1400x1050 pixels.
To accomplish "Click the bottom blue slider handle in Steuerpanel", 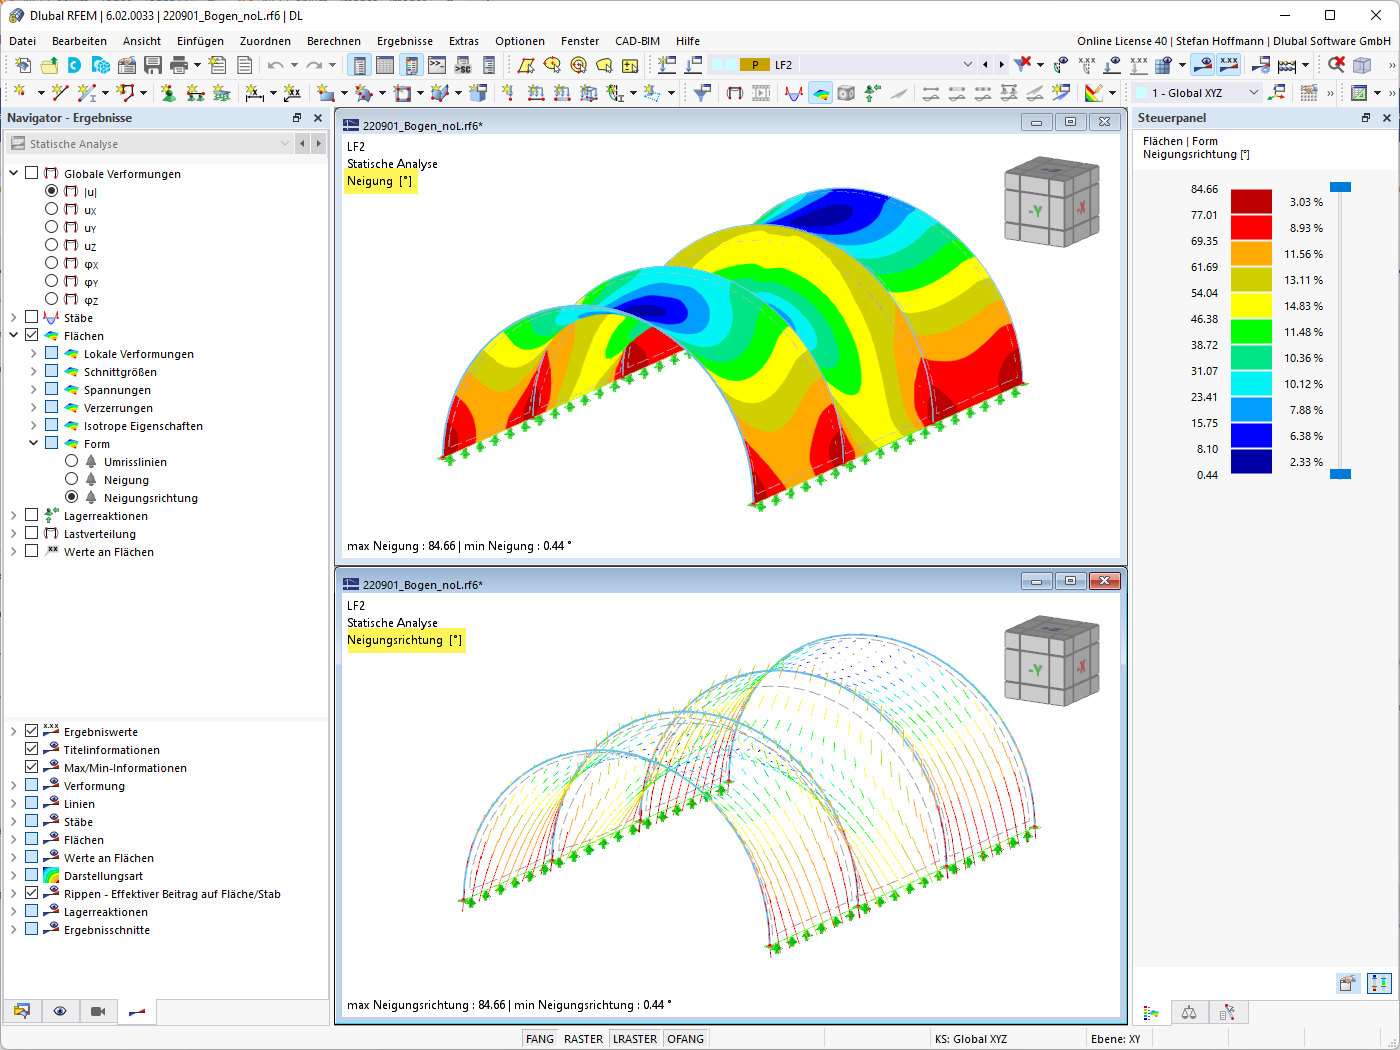I will click(1340, 474).
